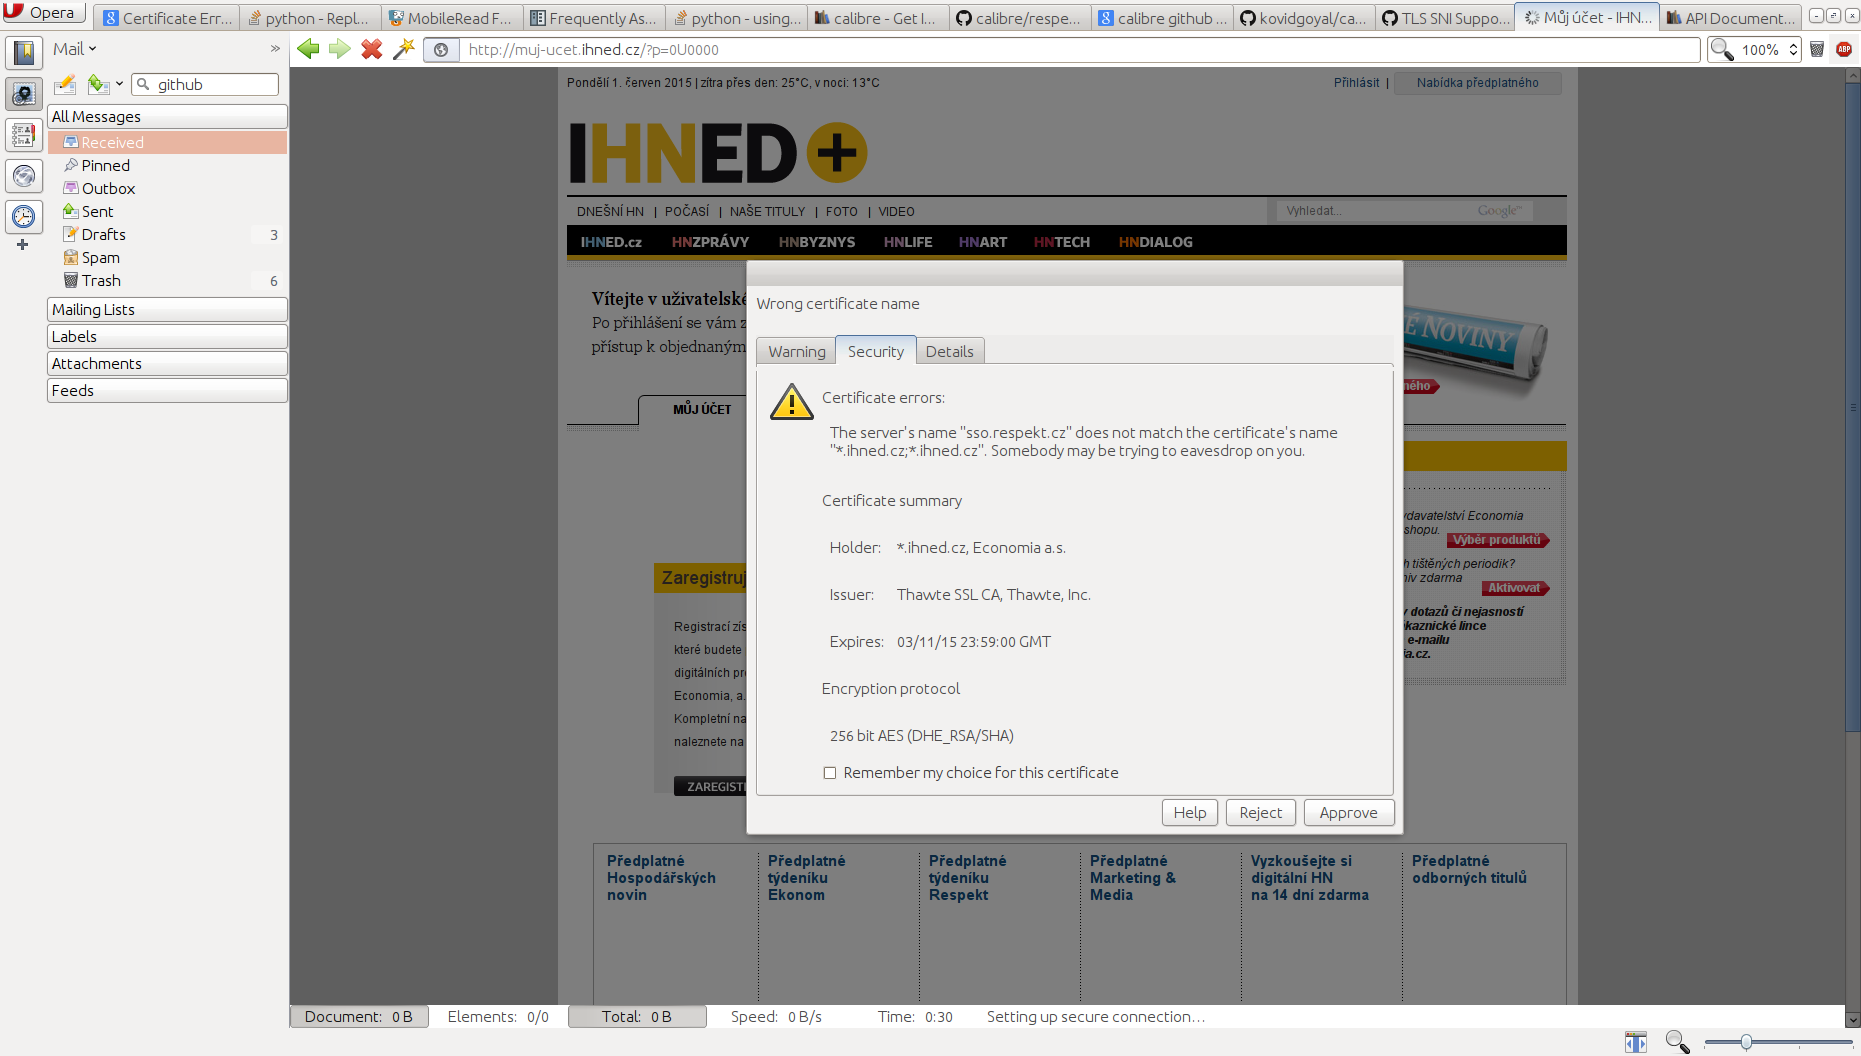This screenshot has height=1056, width=1861.
Task: Click the plus icon to add a panel
Action: coord(22,245)
